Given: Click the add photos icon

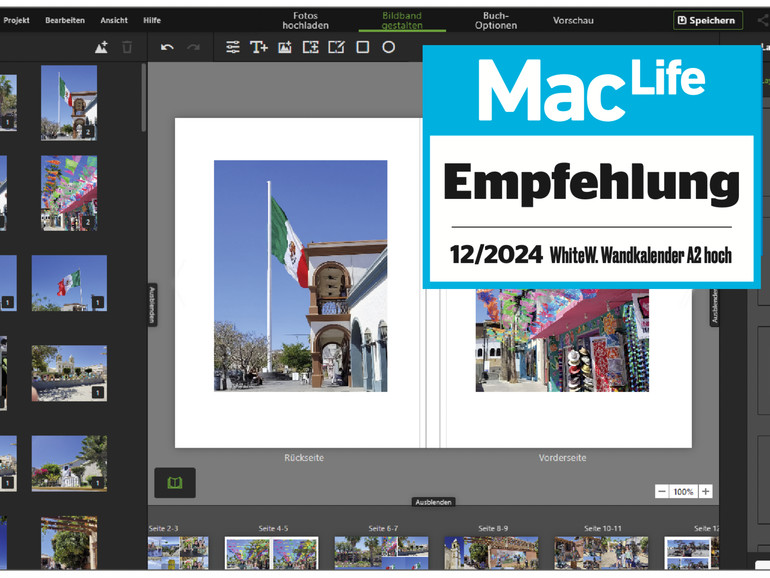Looking at the screenshot, I should coord(101,47).
